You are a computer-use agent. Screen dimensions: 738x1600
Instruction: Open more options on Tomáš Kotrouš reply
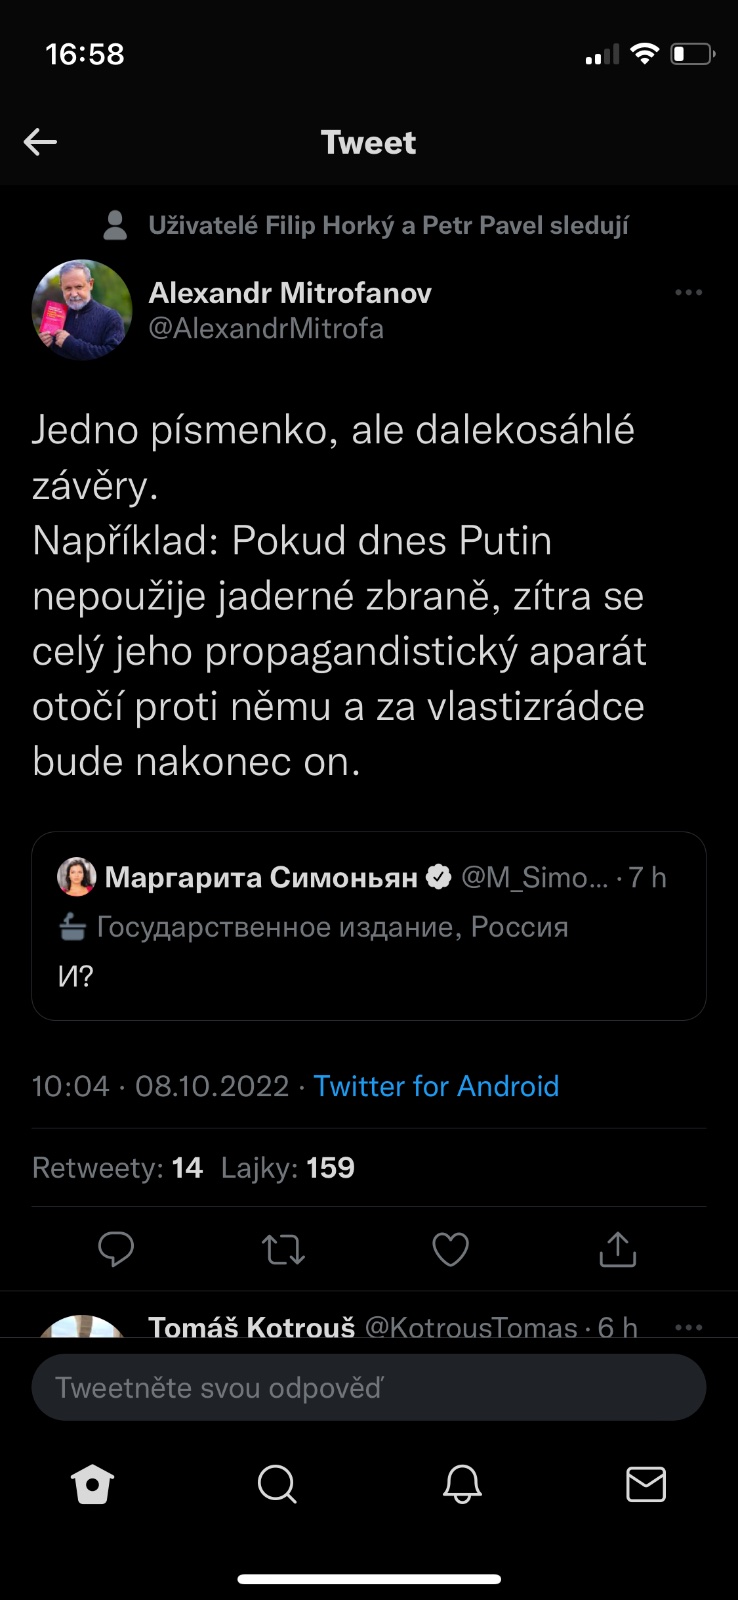[x=688, y=1327]
